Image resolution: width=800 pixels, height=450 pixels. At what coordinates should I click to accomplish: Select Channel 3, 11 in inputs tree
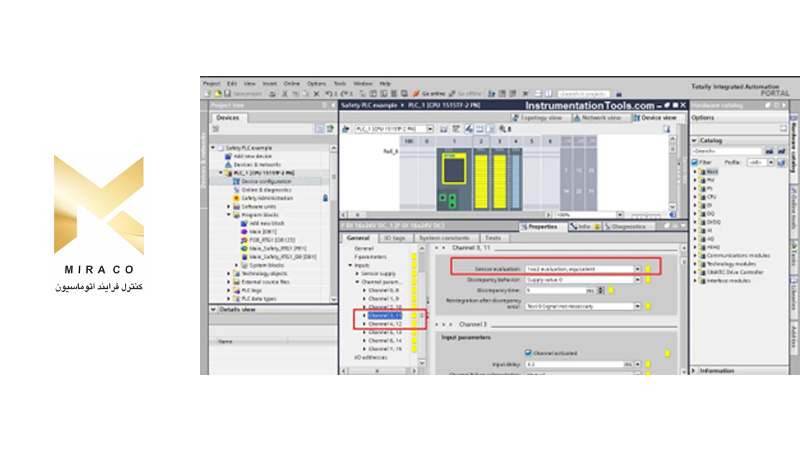point(385,315)
